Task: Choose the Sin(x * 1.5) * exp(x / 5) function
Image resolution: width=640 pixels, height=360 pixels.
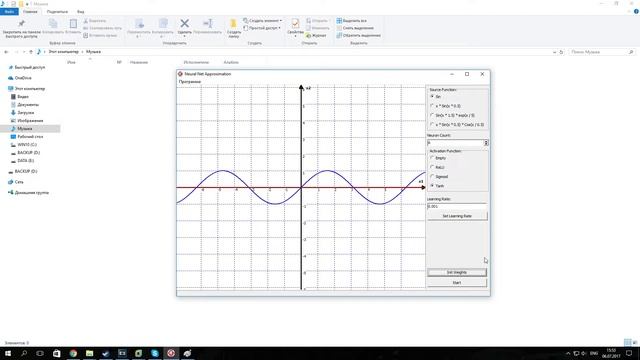Action: (x=432, y=115)
